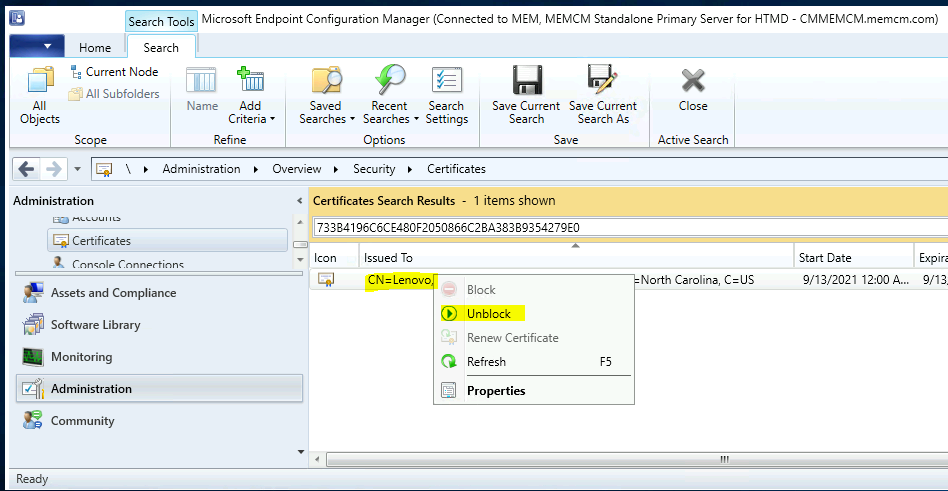Expand breadcrumb arrow after Overview
Viewport: 948px width, 491px height.
coord(337,169)
